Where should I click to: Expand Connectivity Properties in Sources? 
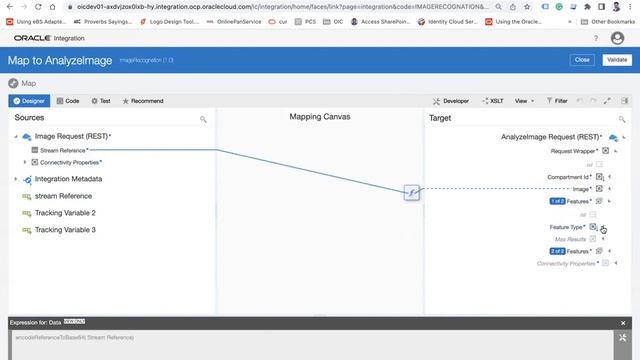tap(25, 162)
